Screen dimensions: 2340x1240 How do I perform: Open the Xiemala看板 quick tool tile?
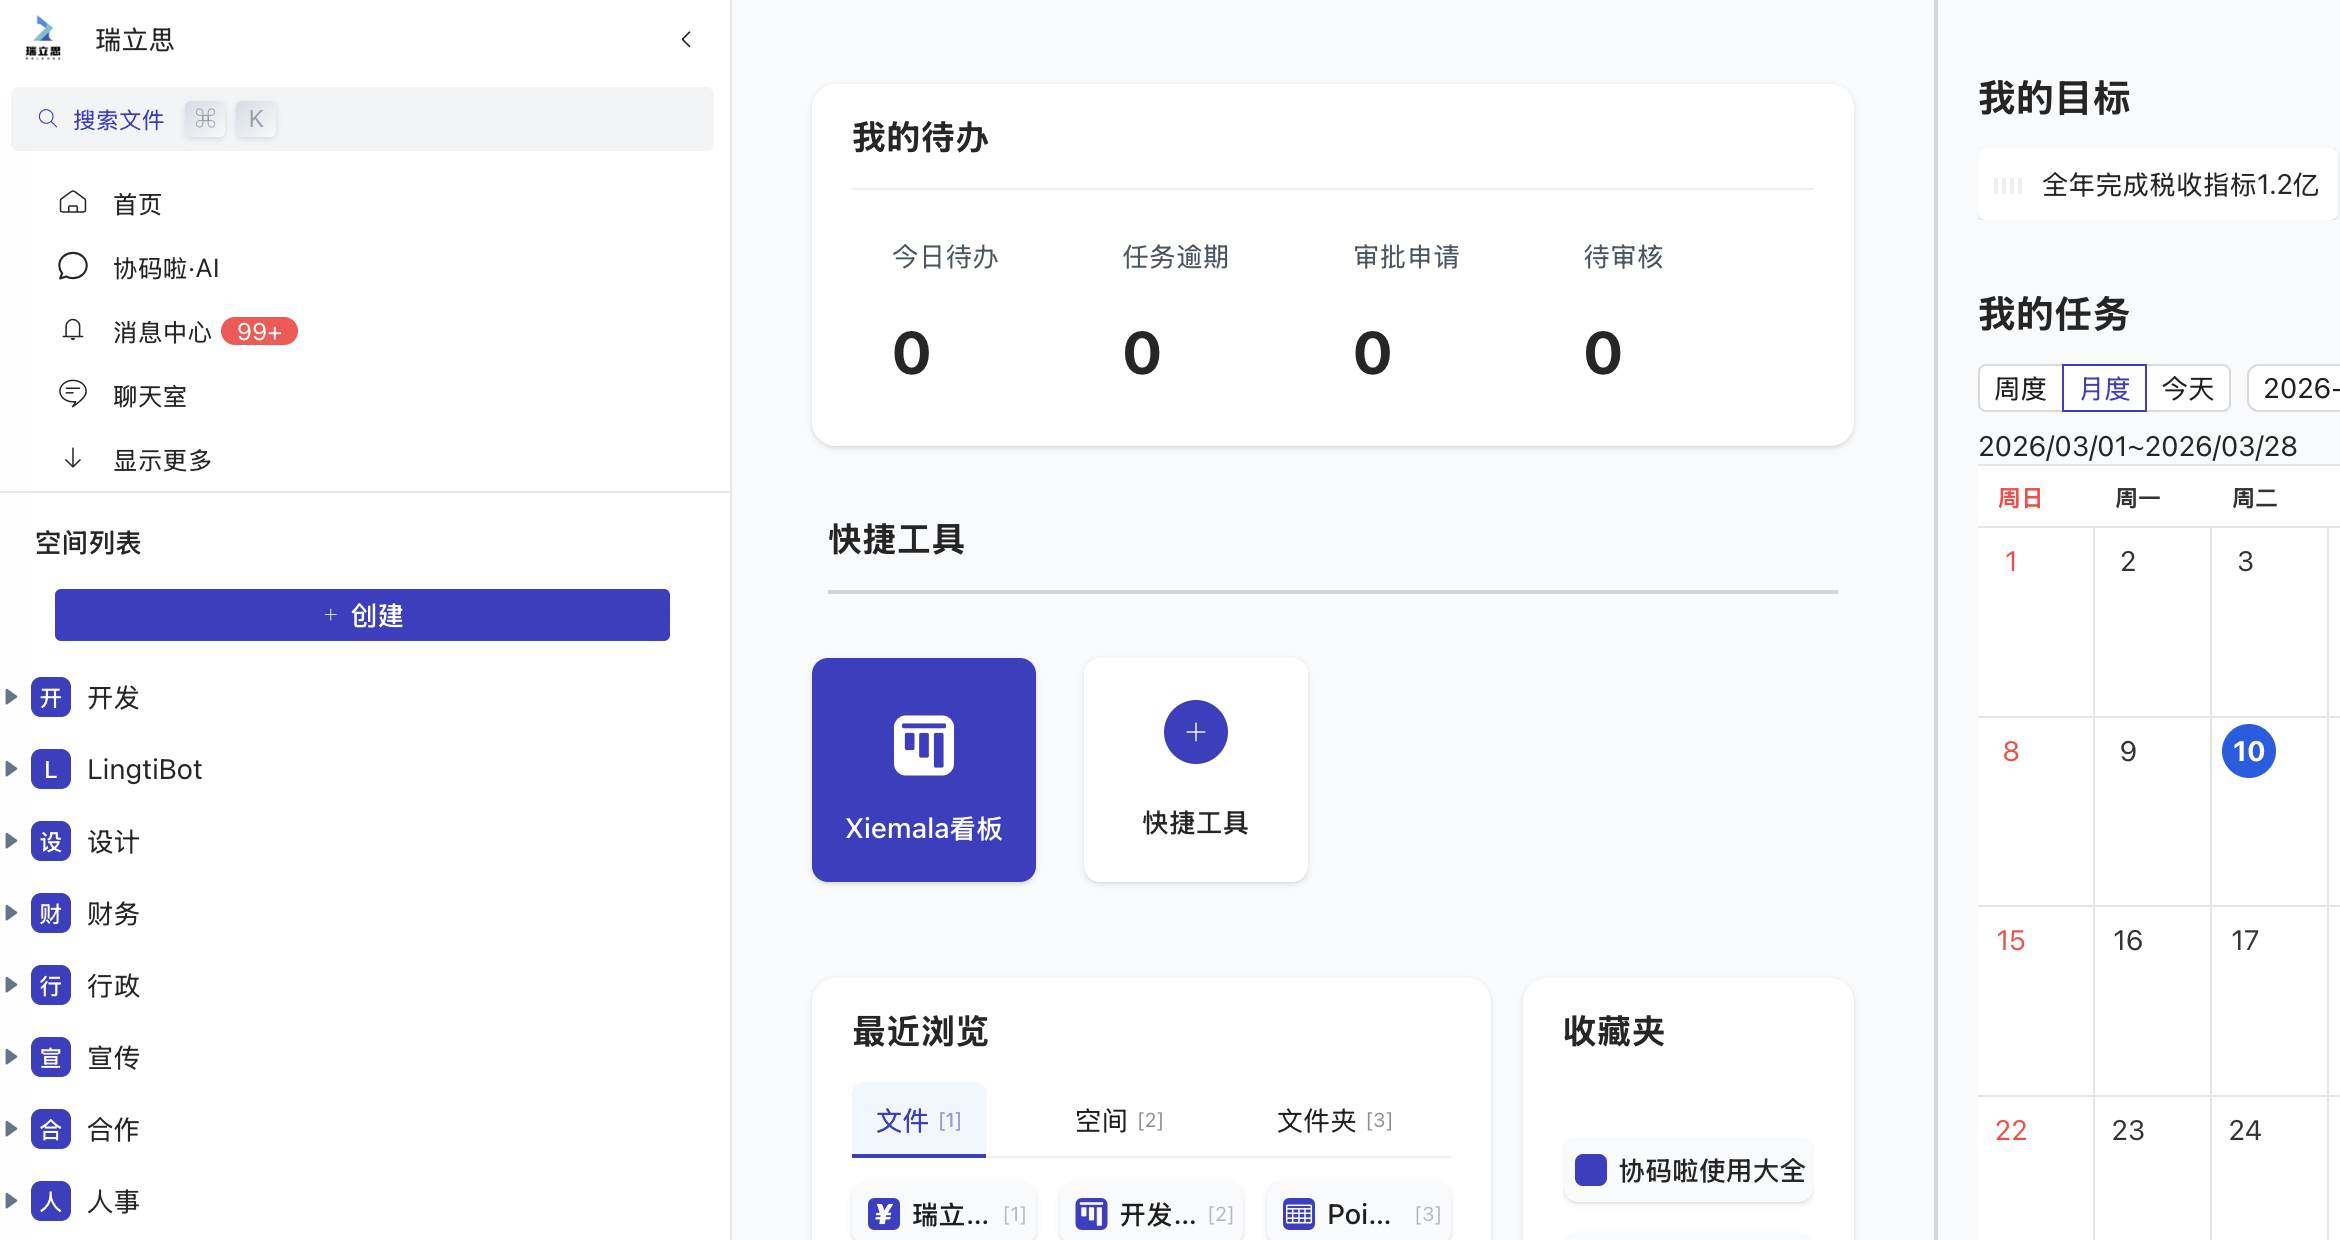pyautogui.click(x=923, y=770)
